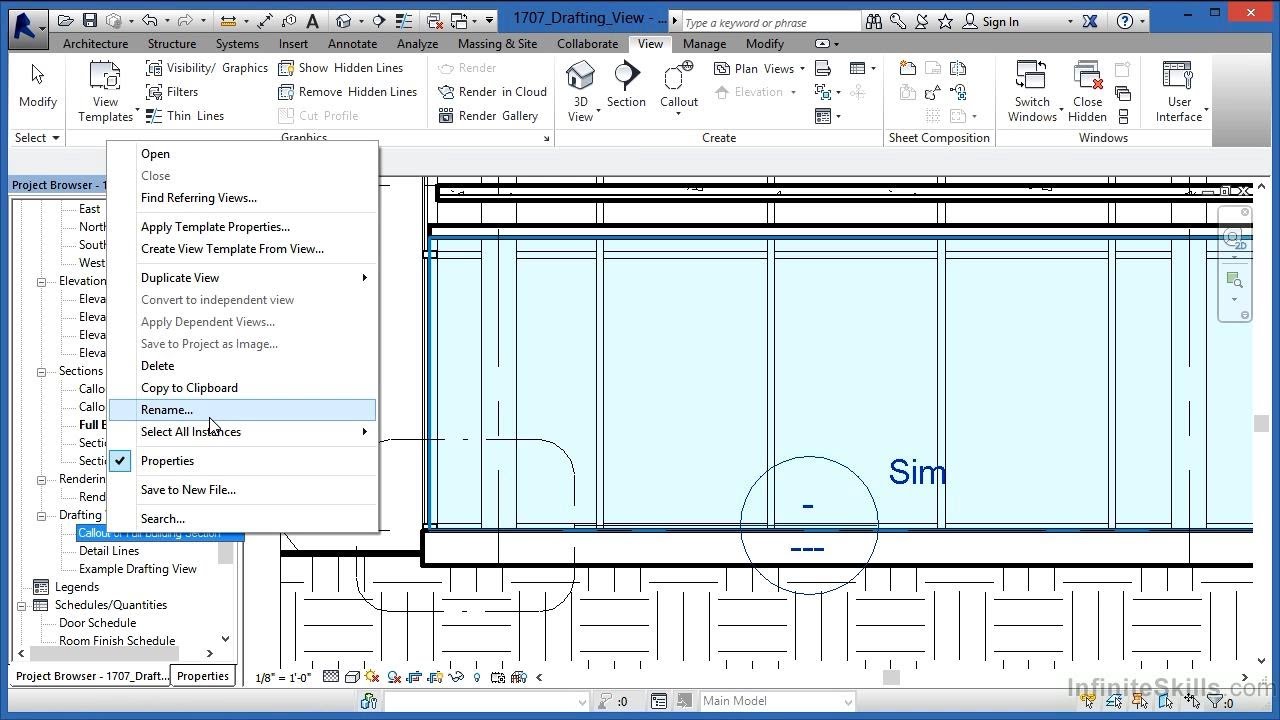Select Example Drafting View in browser
This screenshot has width=1280, height=720.
point(138,569)
